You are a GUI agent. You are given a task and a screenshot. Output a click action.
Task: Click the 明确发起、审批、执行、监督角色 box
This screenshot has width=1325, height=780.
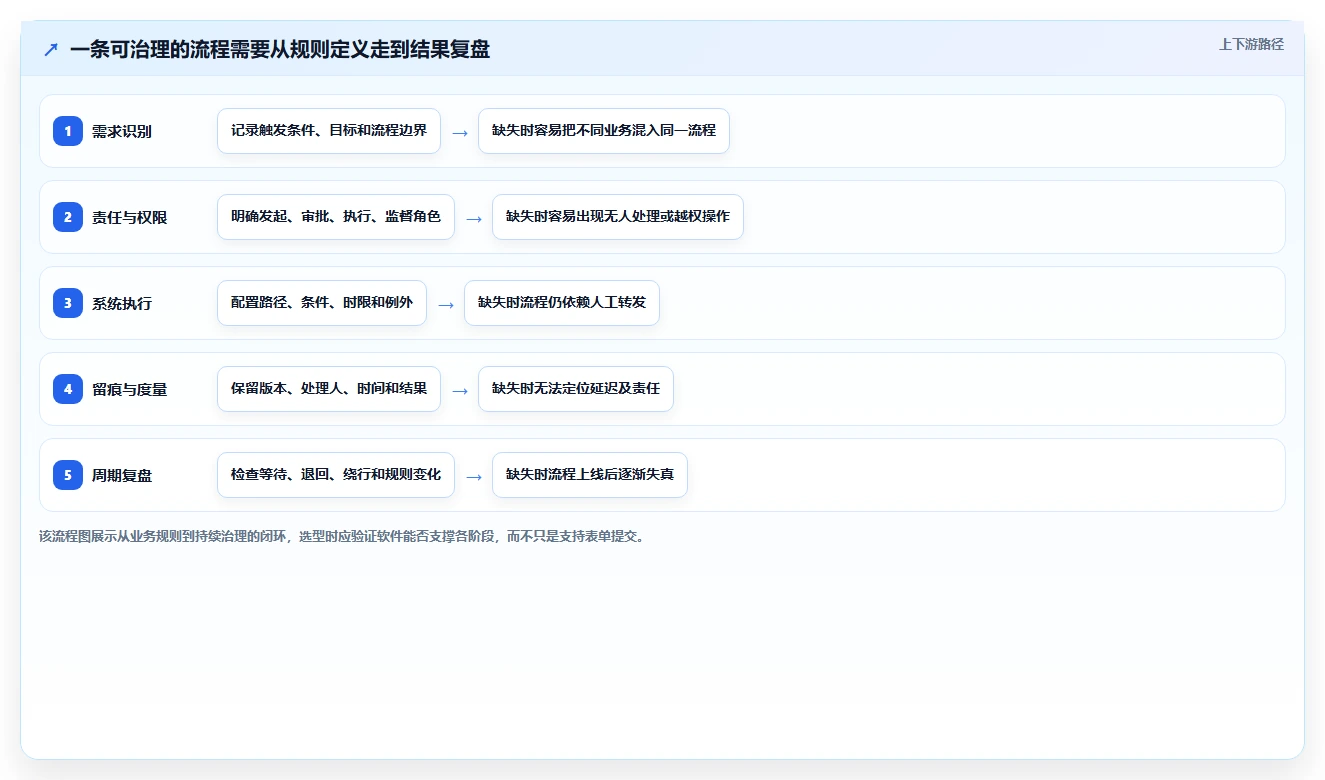tap(336, 217)
